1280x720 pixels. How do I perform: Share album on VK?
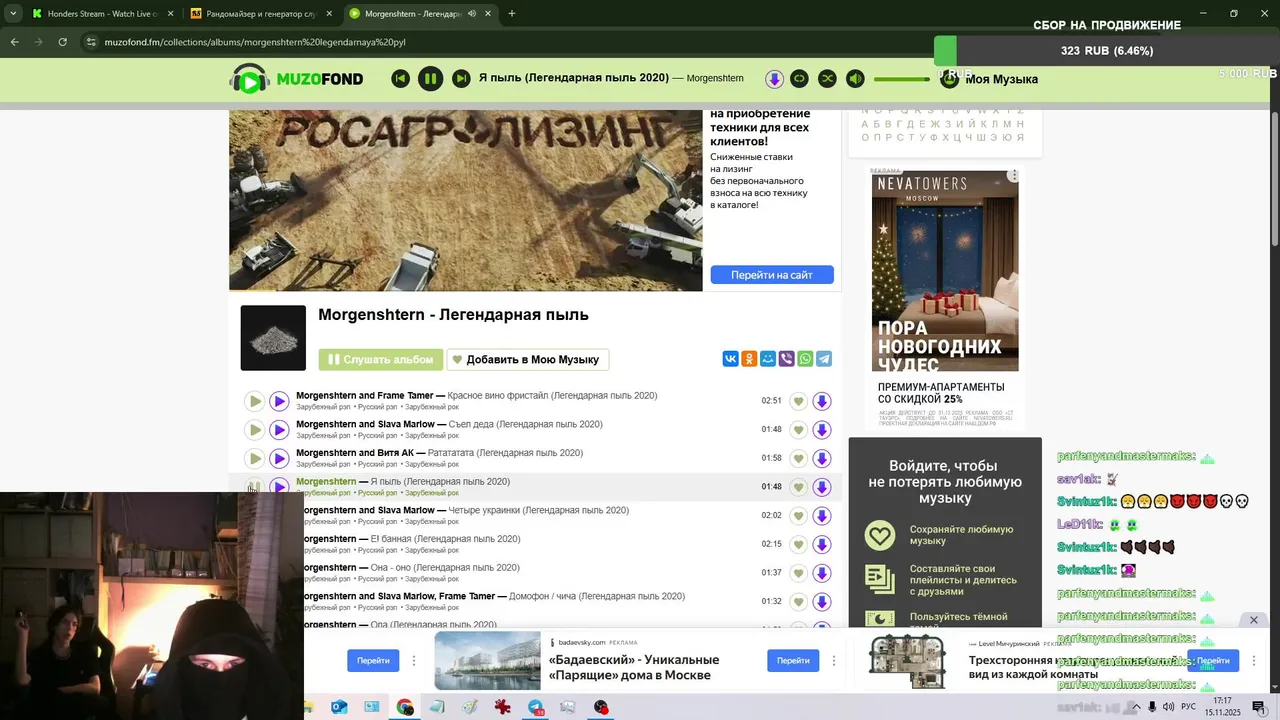[x=730, y=359]
